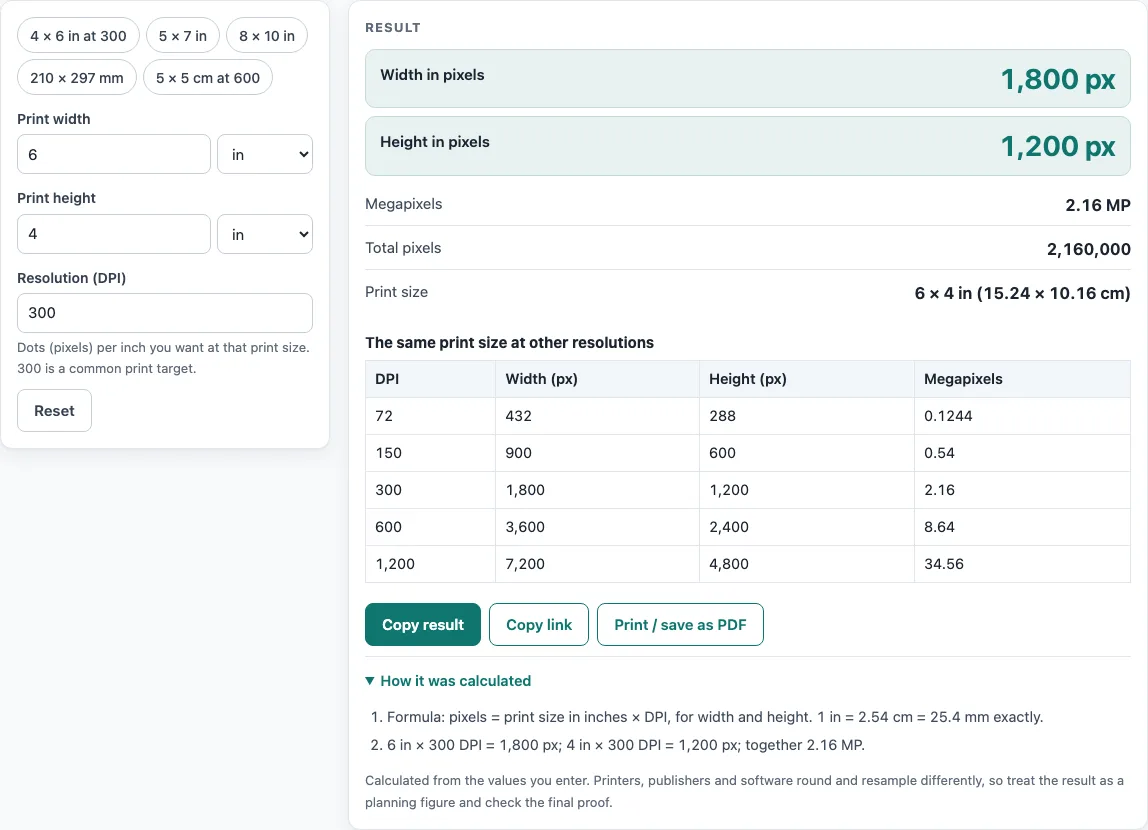Click the "Height in pixels" result label
1148x830 pixels.
click(x=435, y=142)
